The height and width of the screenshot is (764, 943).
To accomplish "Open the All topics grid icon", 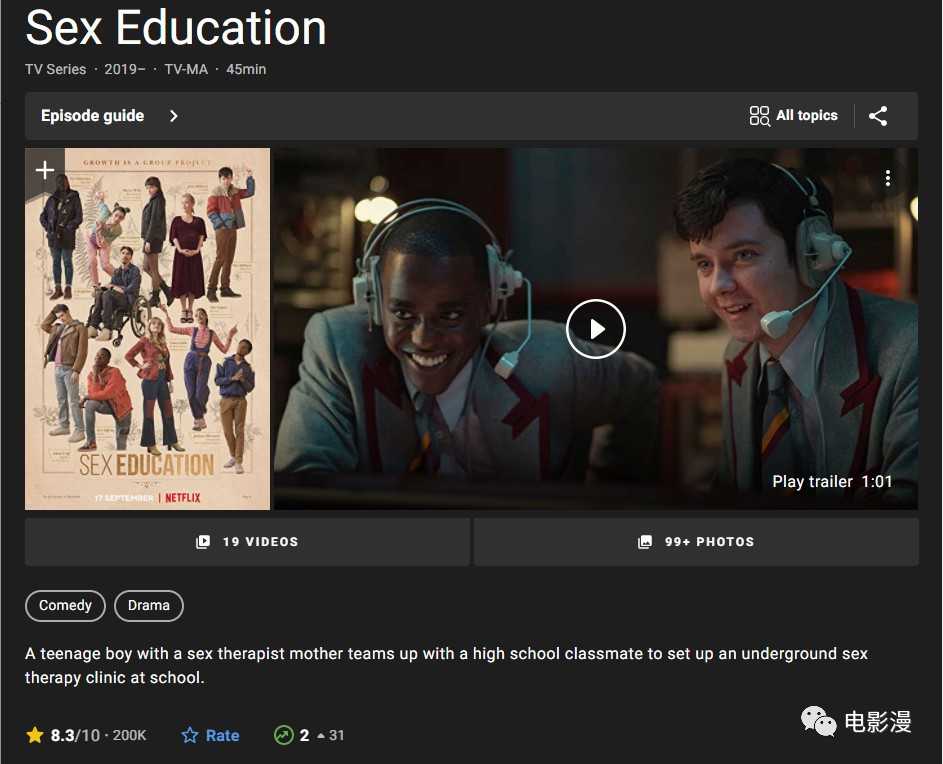I will (x=760, y=116).
